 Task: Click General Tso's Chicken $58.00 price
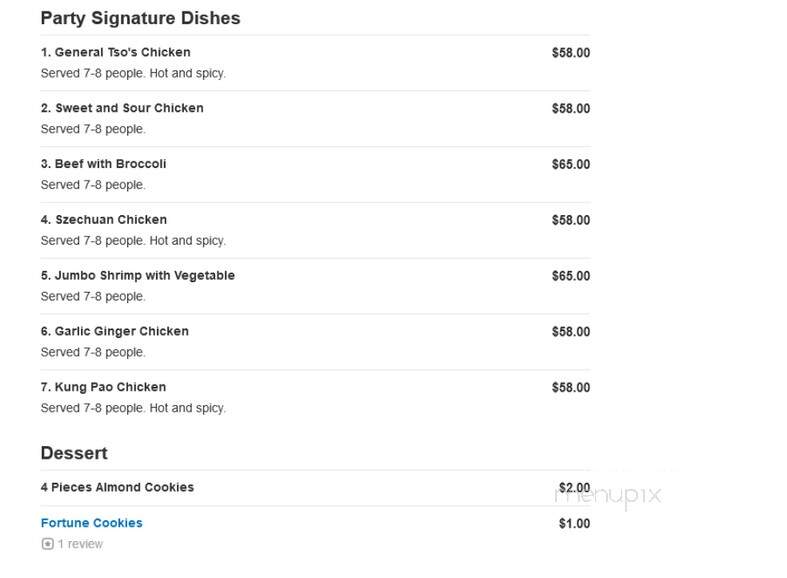click(x=571, y=53)
